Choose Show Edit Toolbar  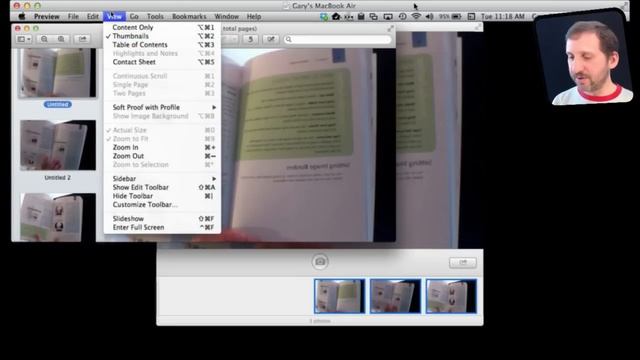click(162, 187)
